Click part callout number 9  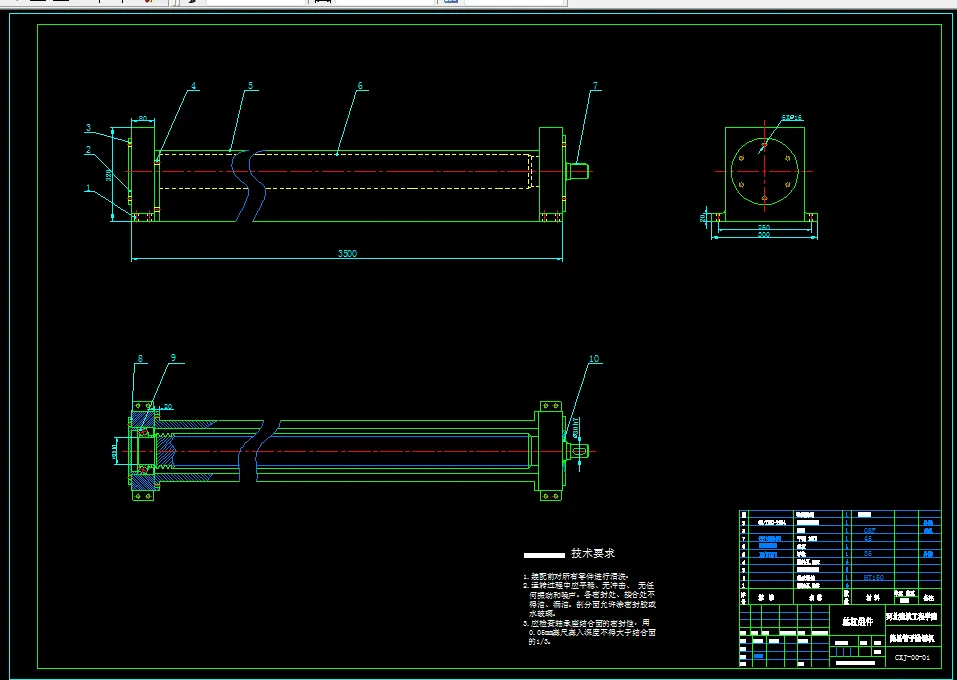173,358
